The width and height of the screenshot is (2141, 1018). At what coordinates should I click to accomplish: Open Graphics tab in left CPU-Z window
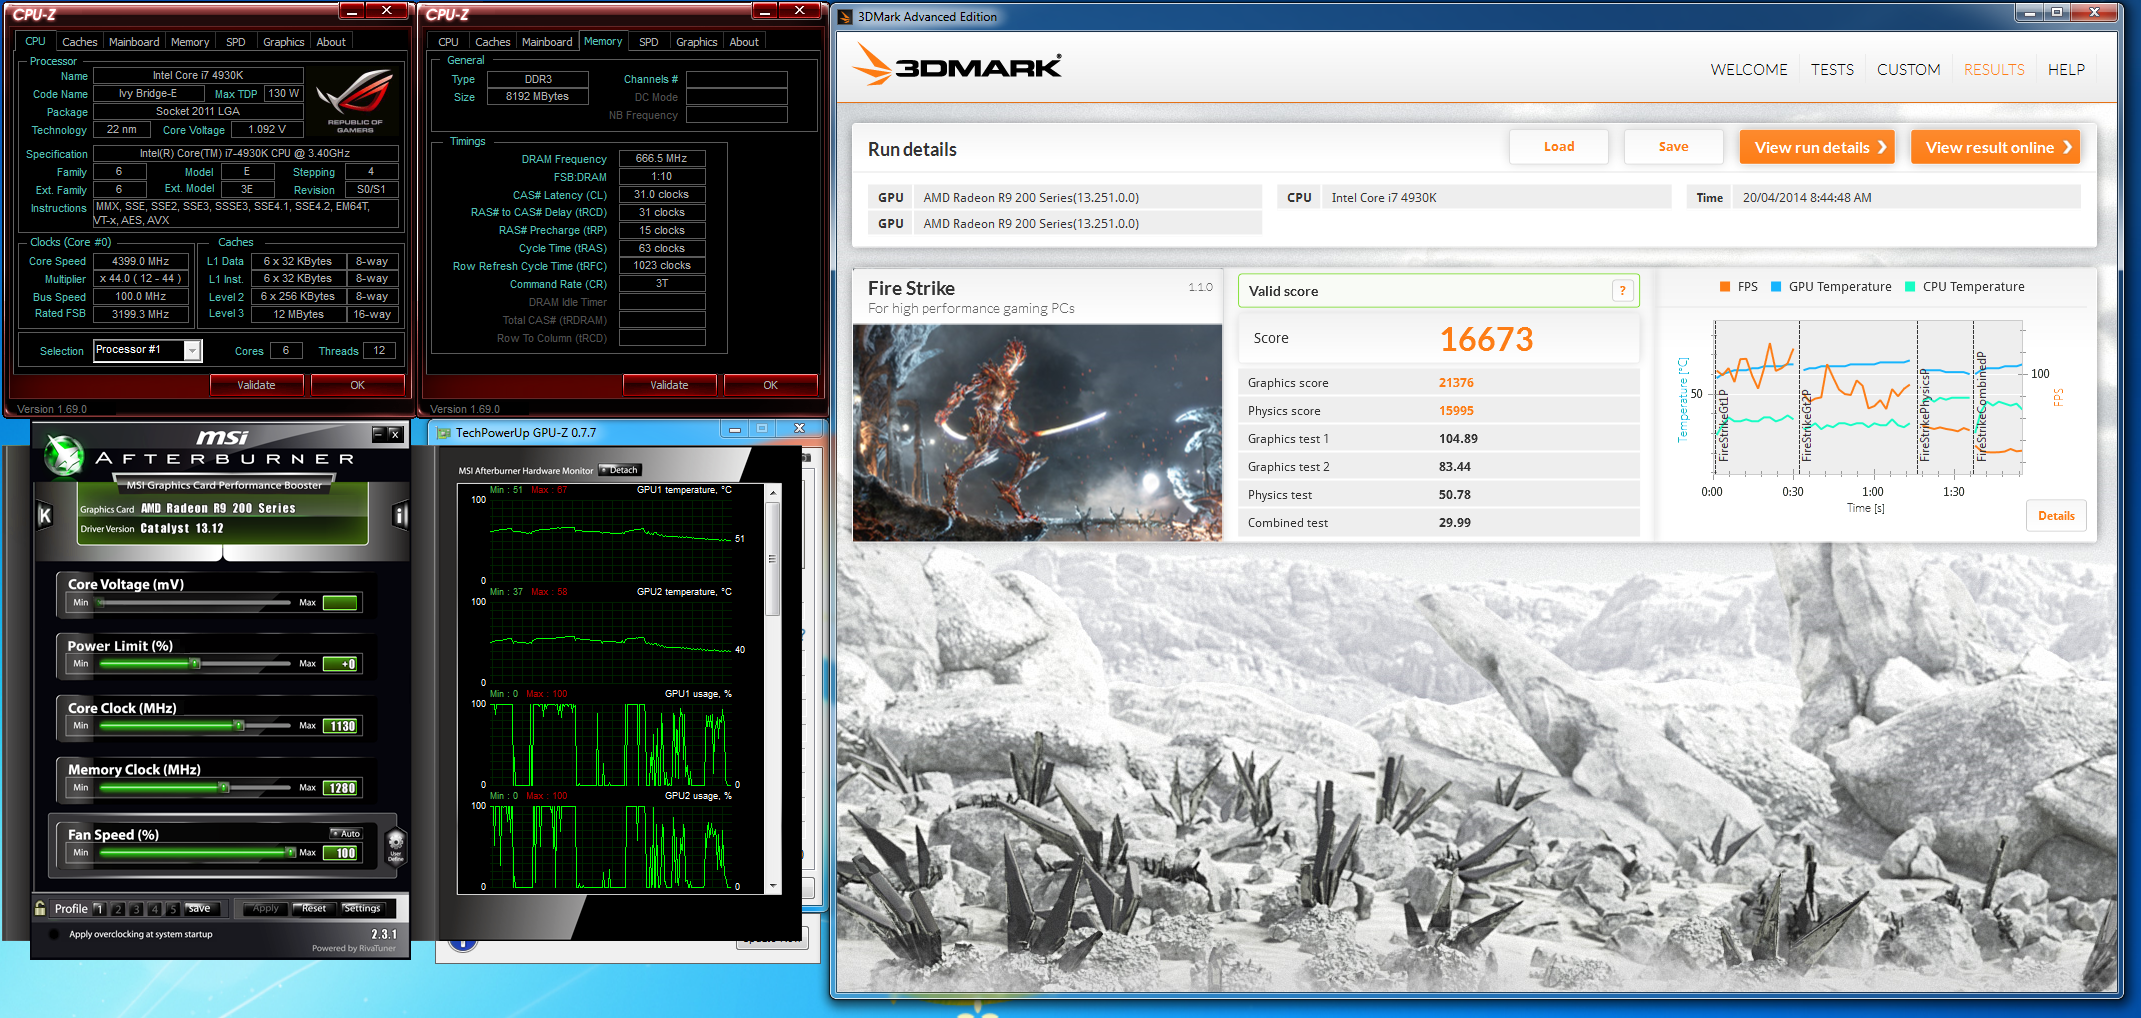click(x=283, y=42)
